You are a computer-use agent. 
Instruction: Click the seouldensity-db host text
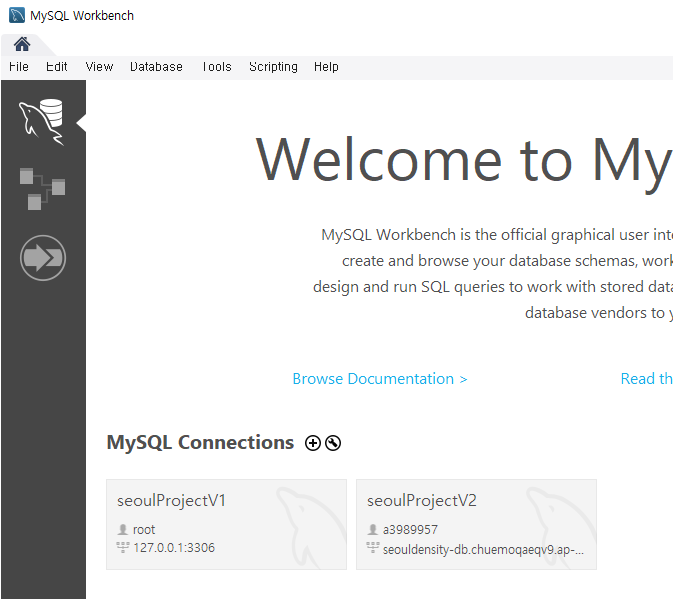[x=483, y=550]
